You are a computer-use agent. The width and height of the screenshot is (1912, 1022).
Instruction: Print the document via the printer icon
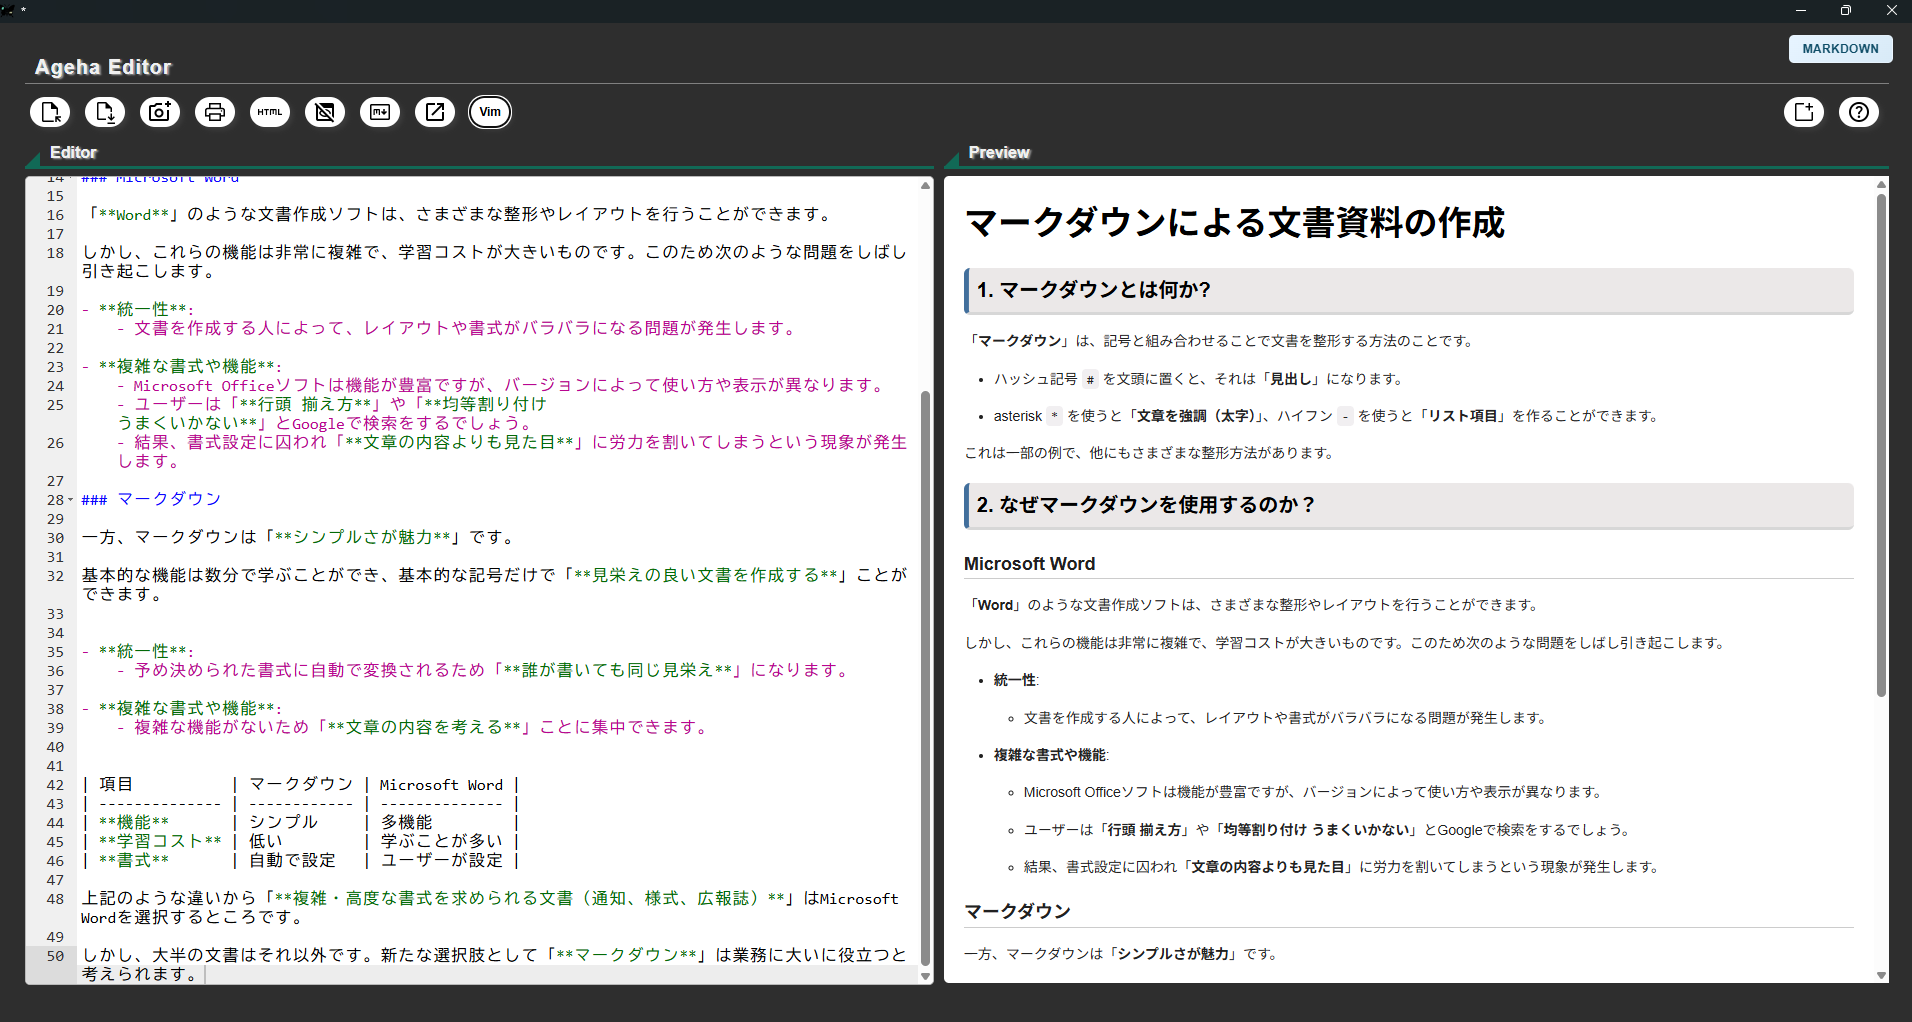tap(215, 112)
